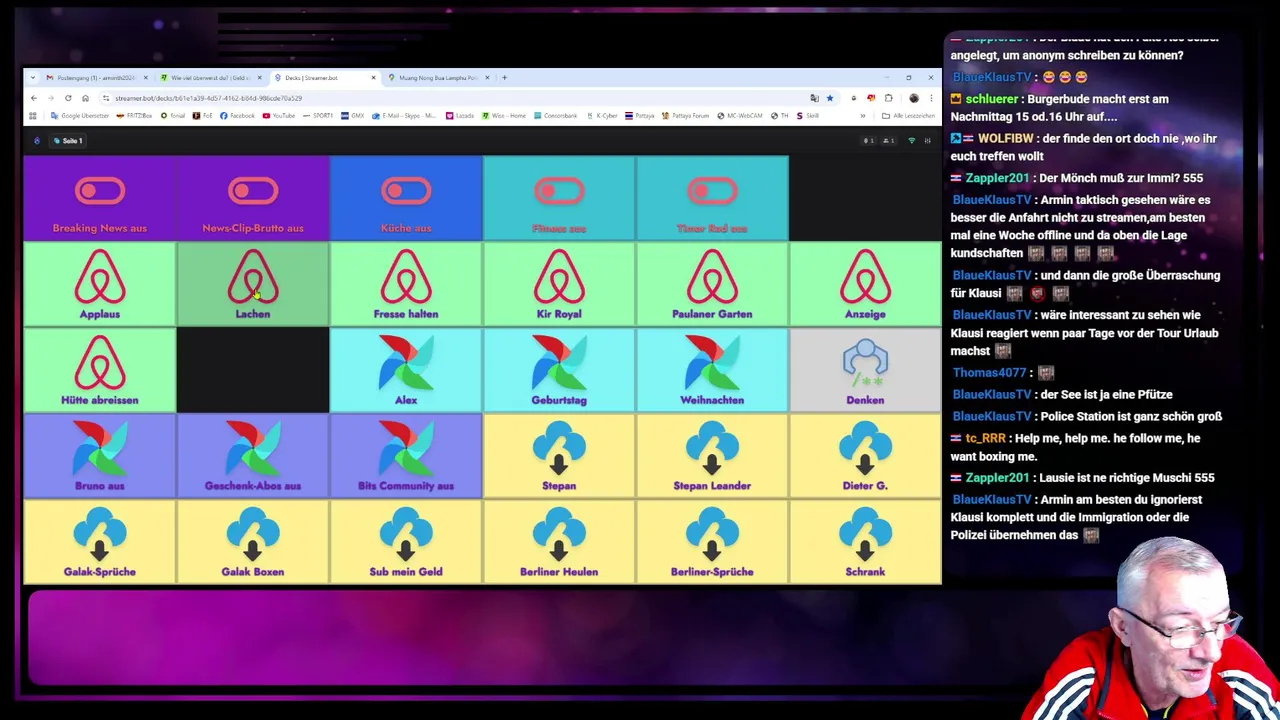Viewport: 1280px width, 720px height.
Task: Trigger the Stepan download button
Action: pos(559,457)
